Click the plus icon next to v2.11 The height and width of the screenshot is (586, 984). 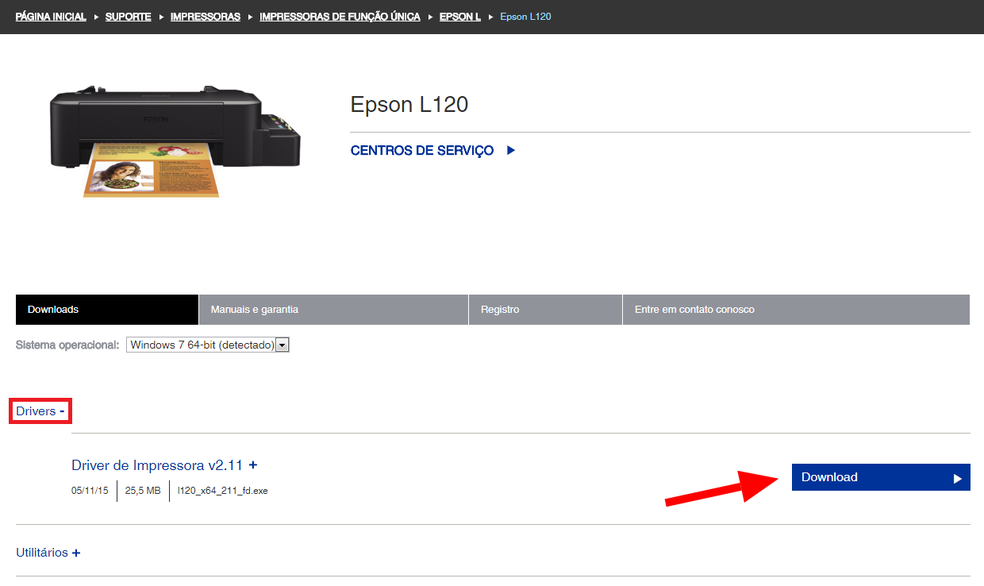(x=253, y=465)
